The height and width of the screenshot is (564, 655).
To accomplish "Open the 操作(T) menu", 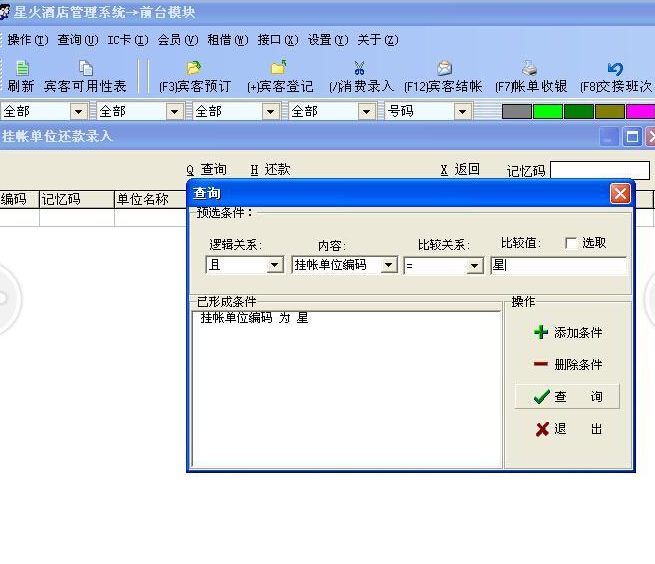I will click(x=28, y=40).
